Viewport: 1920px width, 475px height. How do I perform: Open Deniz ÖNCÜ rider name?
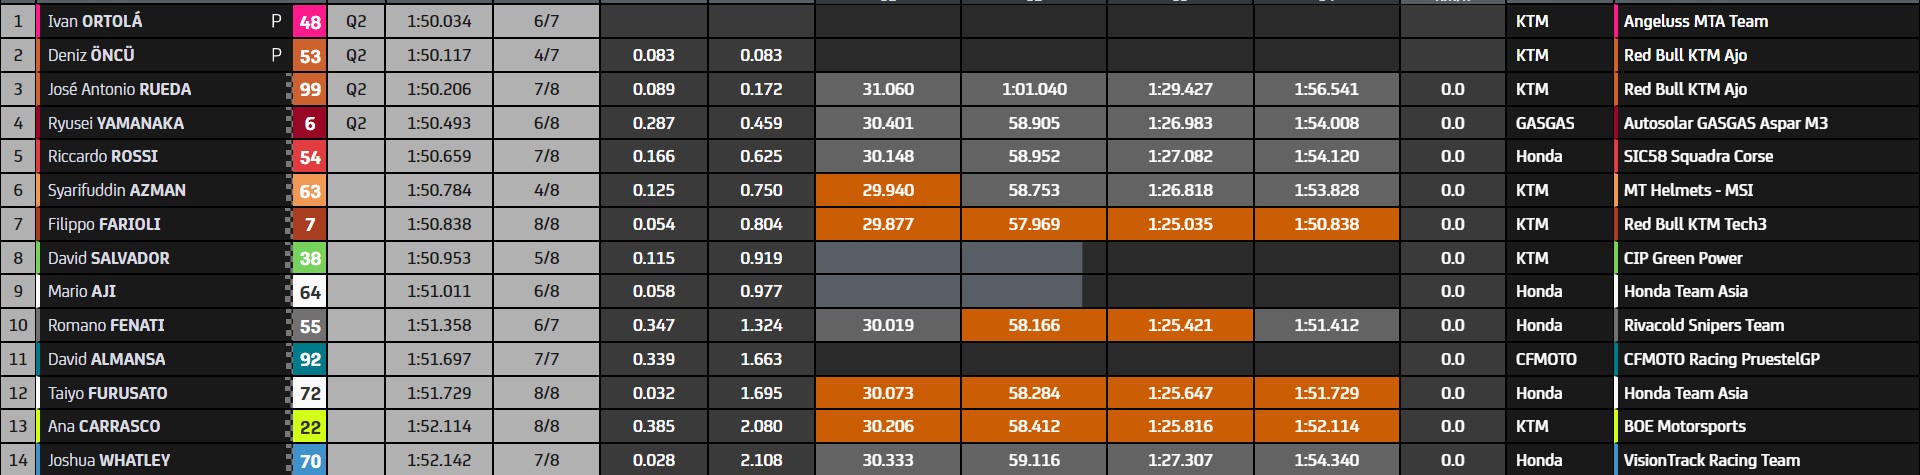click(91, 55)
